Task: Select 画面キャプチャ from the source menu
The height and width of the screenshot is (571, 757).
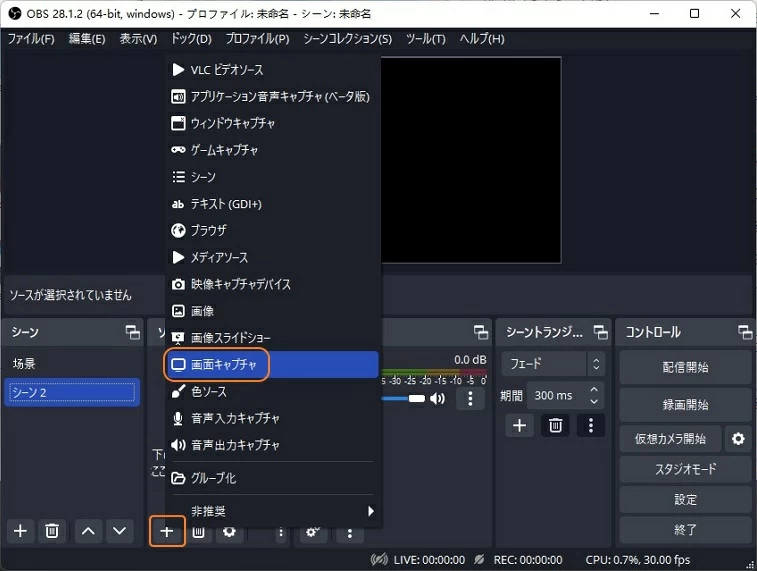Action: pyautogui.click(x=273, y=364)
